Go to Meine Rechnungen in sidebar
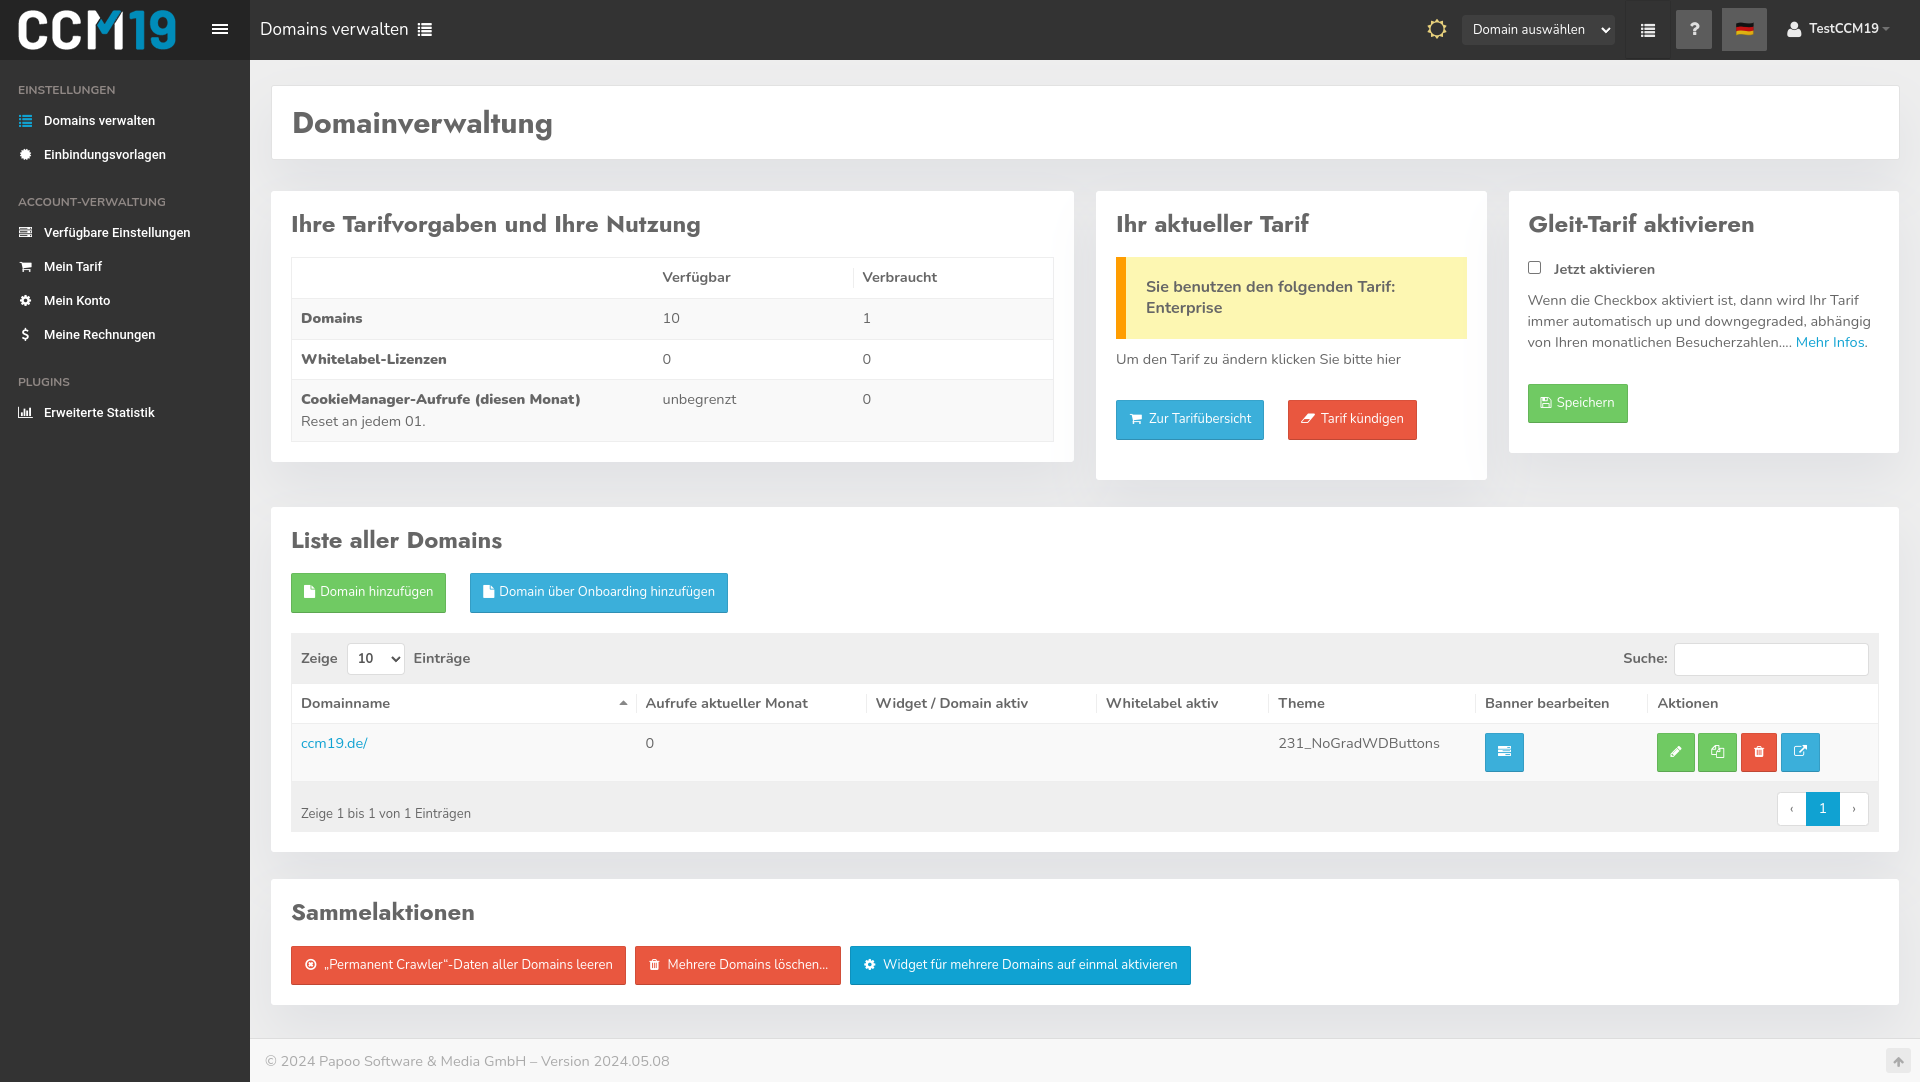Image resolution: width=1920 pixels, height=1082 pixels. pyautogui.click(x=99, y=334)
